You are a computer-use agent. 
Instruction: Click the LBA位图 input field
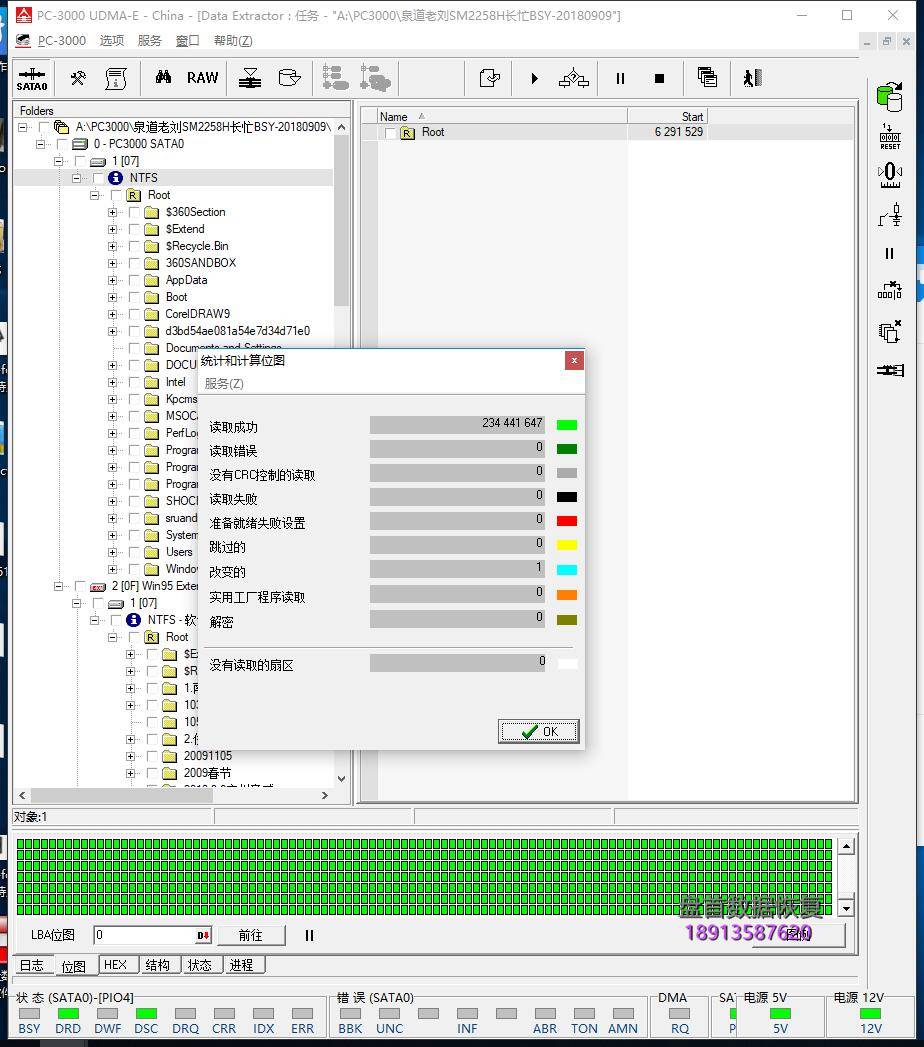[145, 935]
